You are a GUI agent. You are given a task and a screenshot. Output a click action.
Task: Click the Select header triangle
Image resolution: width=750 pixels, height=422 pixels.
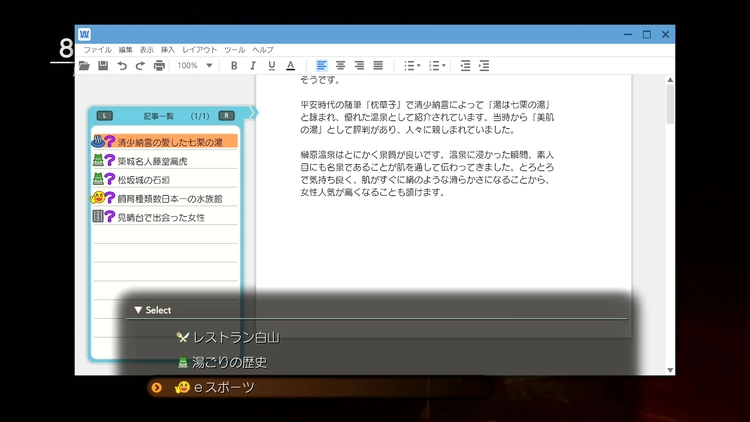(138, 310)
